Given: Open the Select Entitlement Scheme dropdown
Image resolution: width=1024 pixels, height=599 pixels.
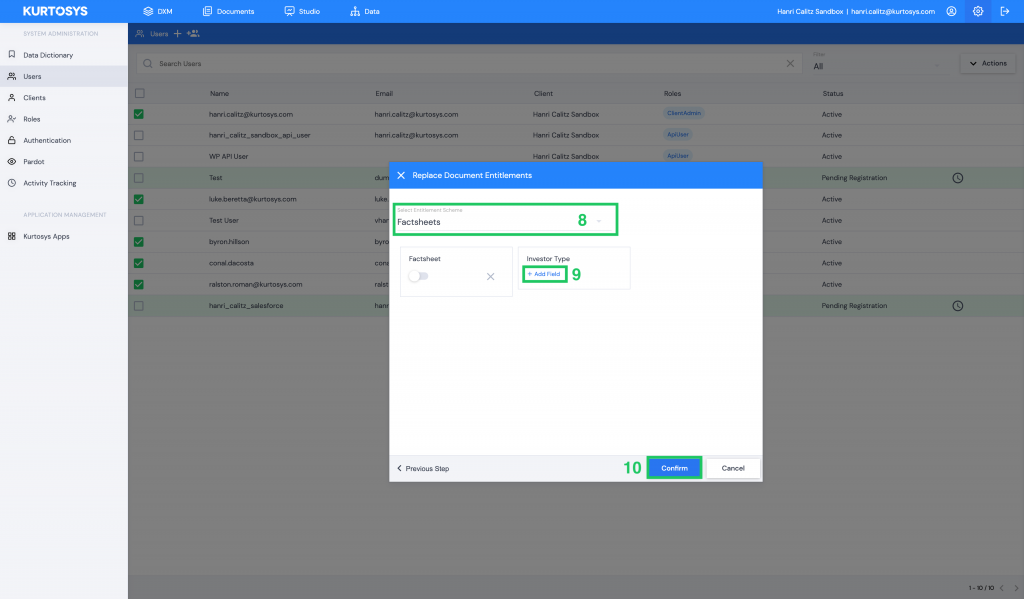Looking at the screenshot, I should [505, 218].
